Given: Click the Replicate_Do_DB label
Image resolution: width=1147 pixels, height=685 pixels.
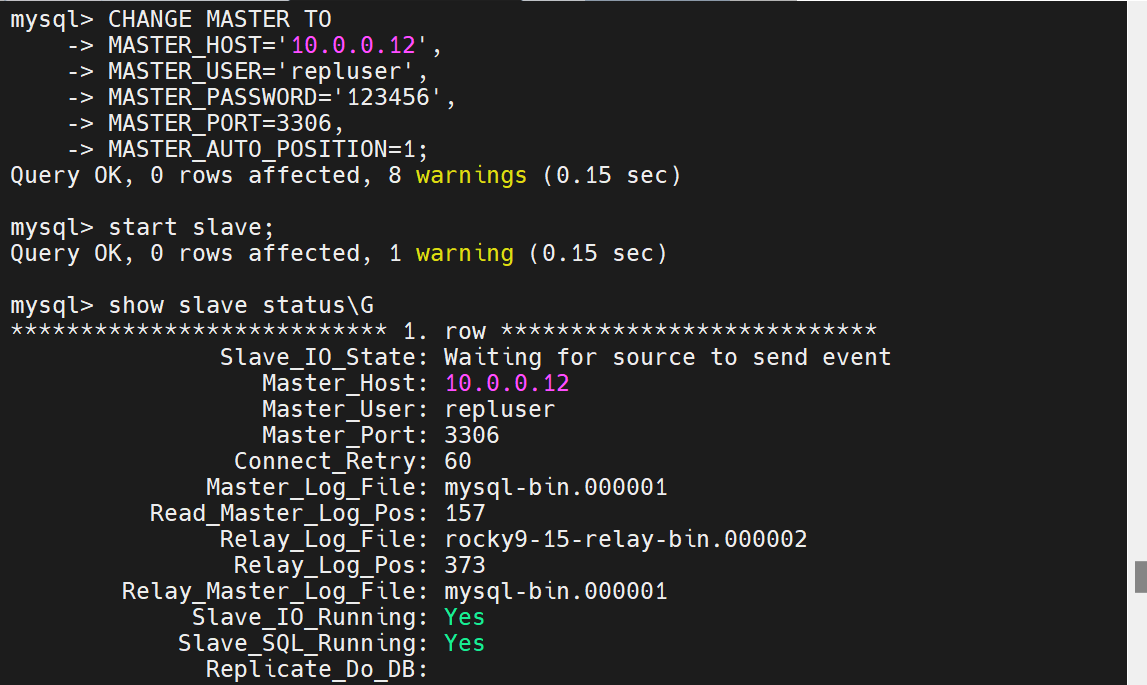Looking at the screenshot, I should 317,669.
